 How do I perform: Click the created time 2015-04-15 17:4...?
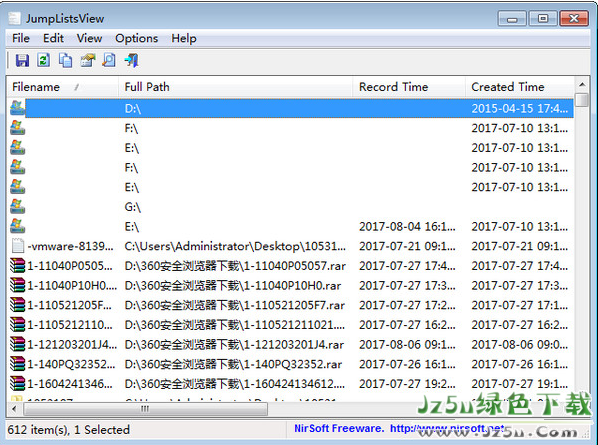(x=520, y=109)
